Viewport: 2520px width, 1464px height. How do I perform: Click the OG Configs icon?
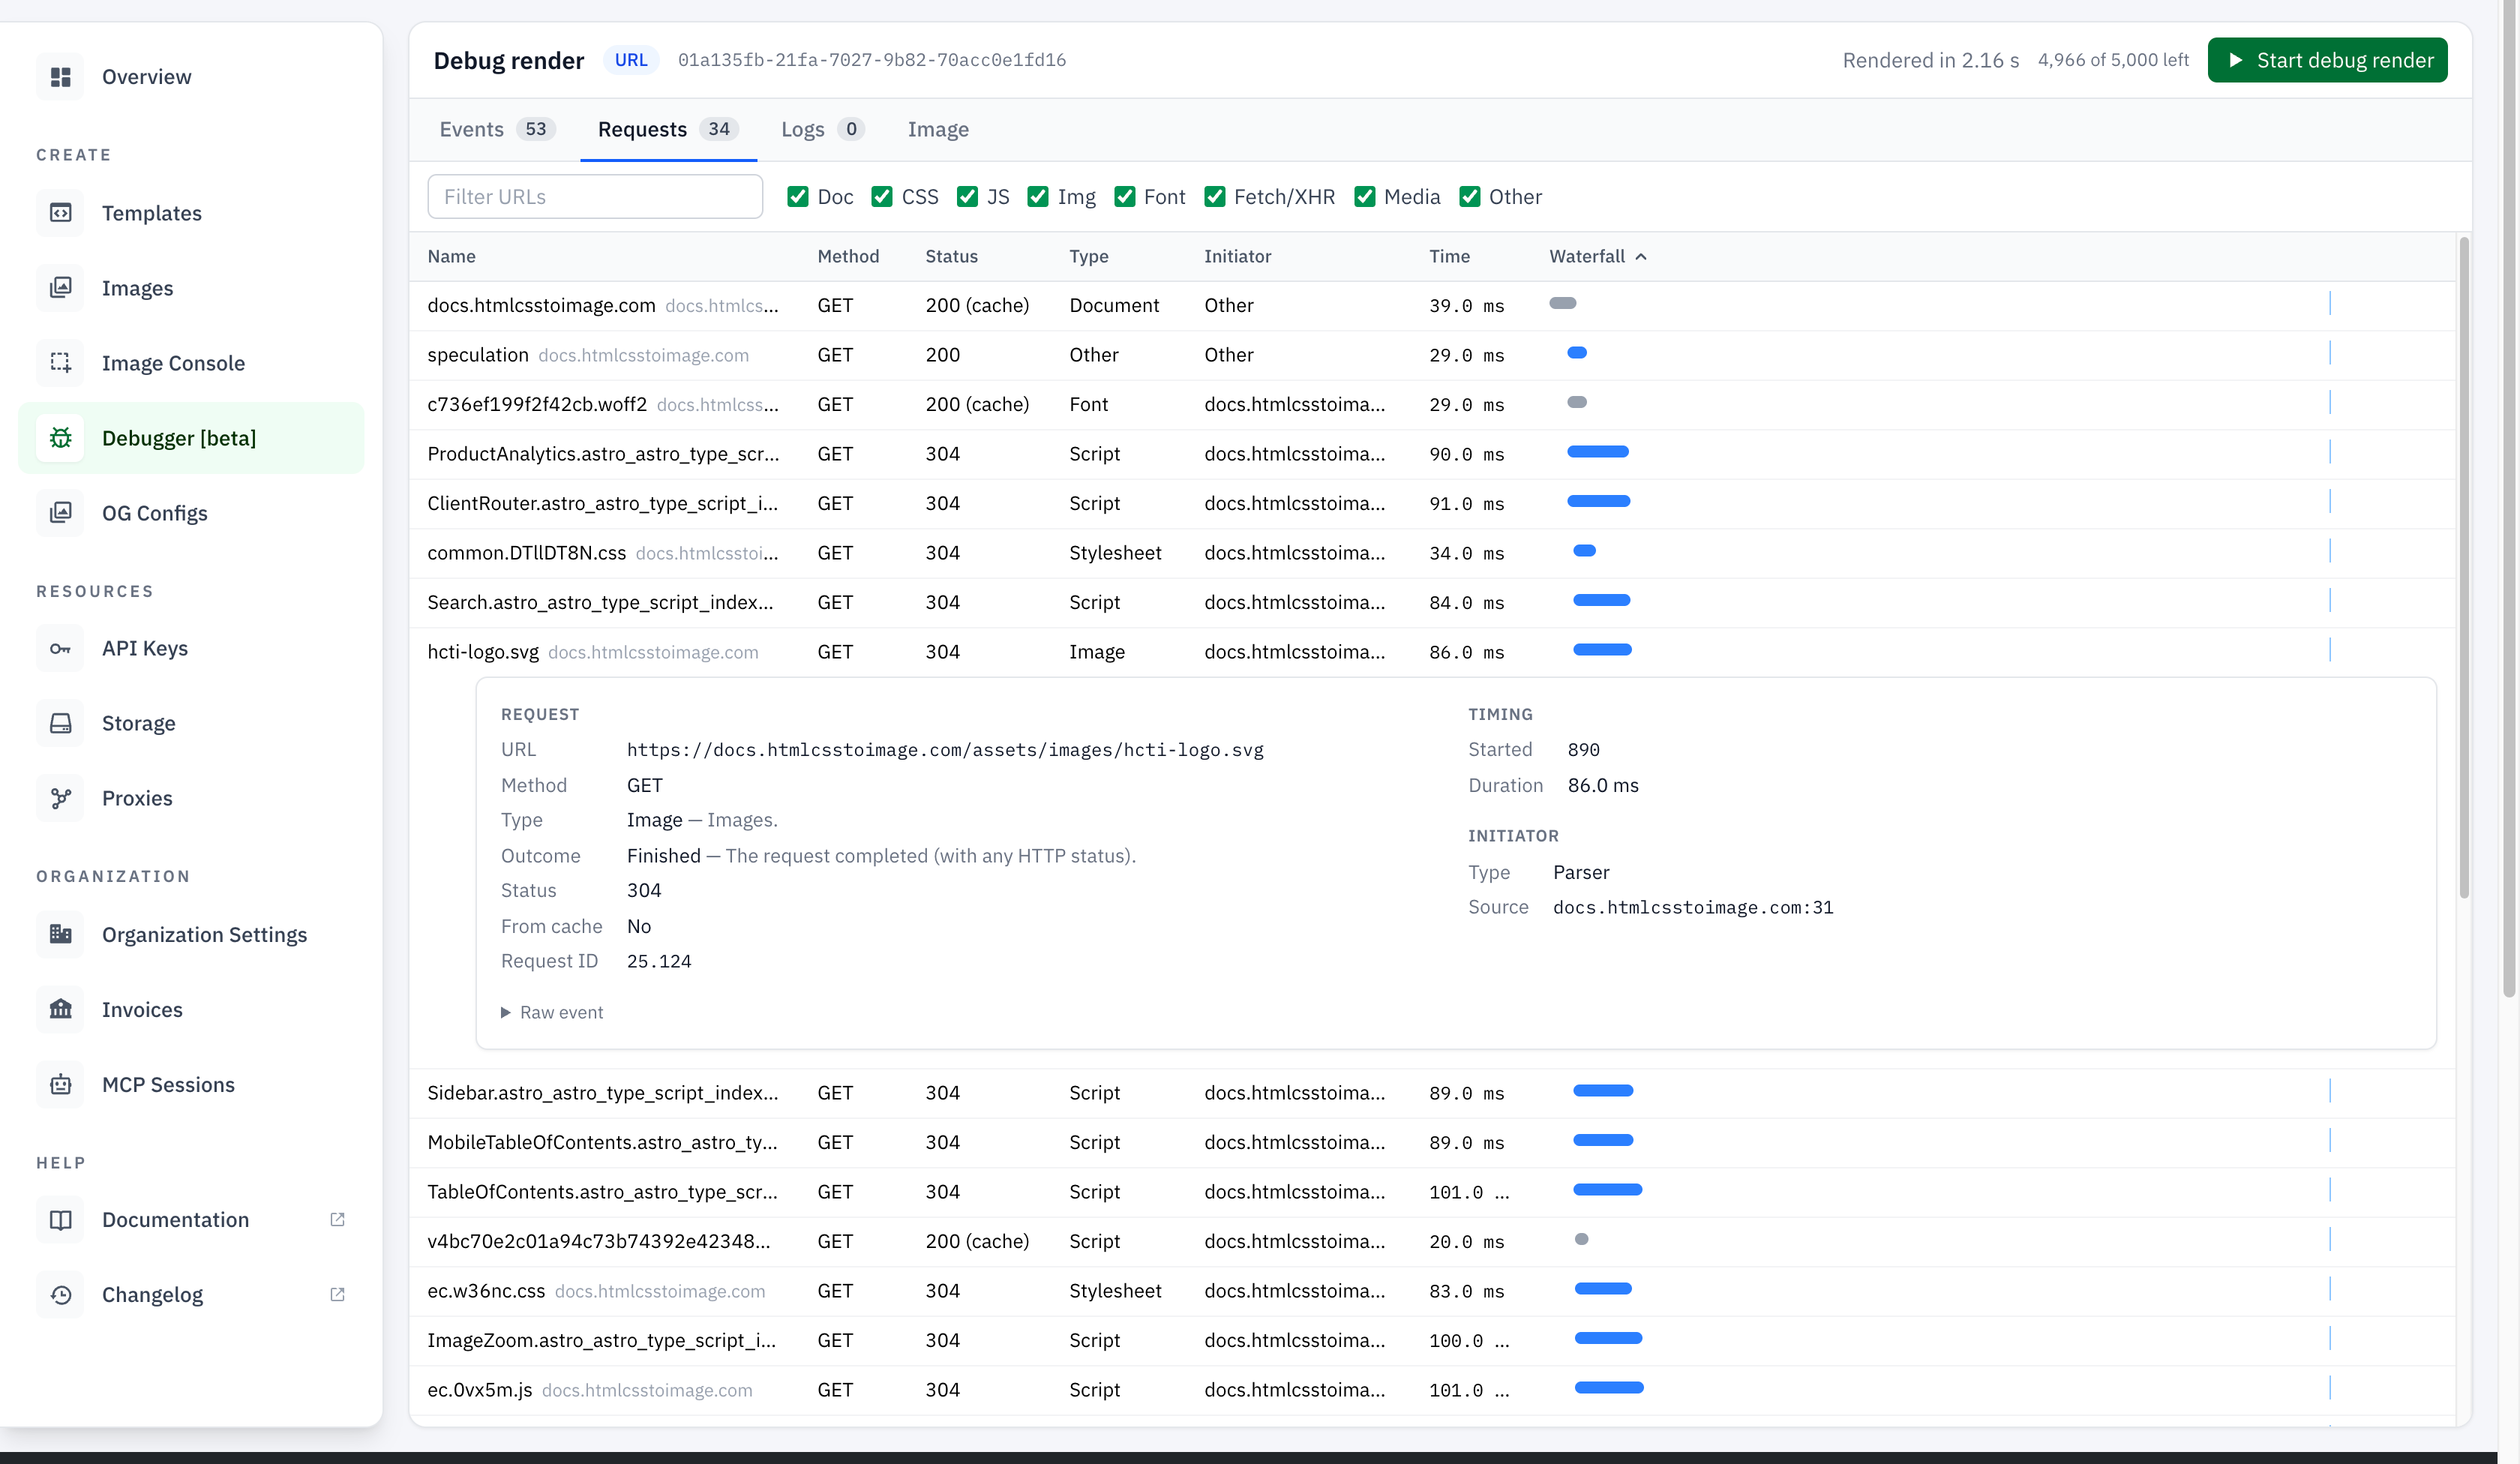61,513
